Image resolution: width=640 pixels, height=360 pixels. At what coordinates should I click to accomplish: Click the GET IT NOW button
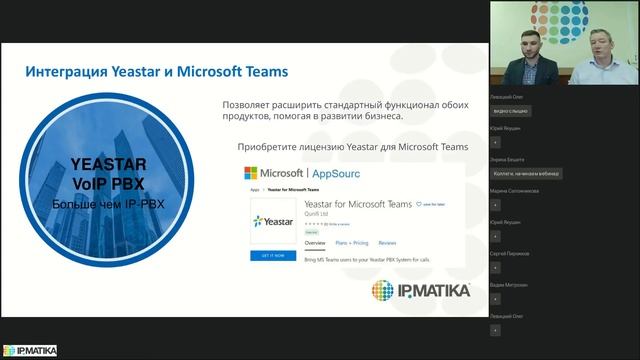point(273,256)
